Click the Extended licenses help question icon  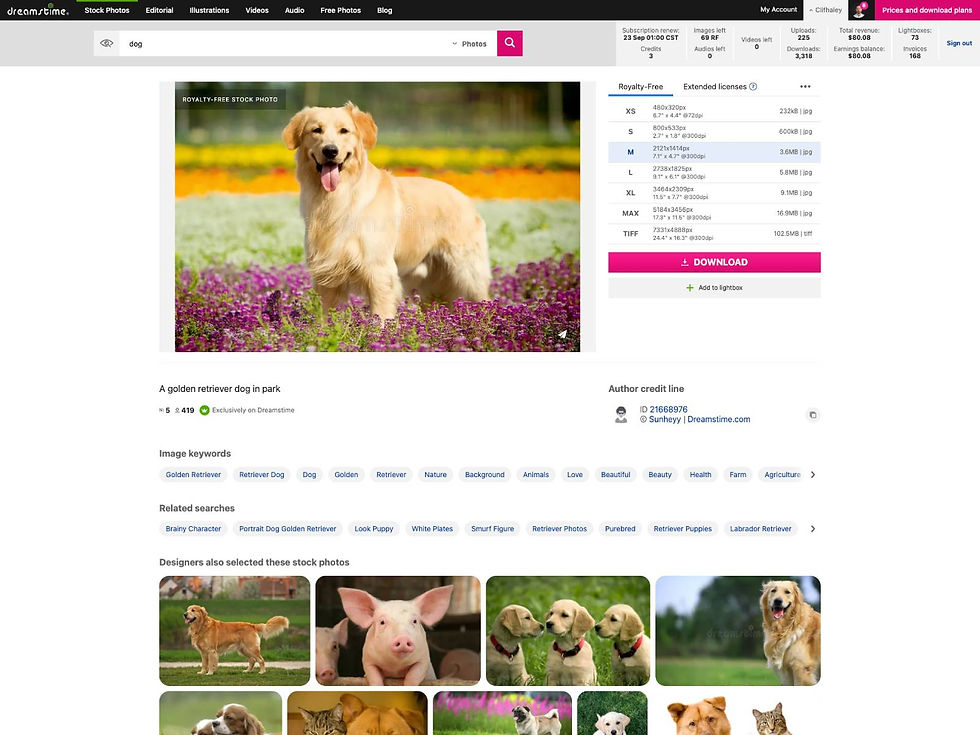753,86
